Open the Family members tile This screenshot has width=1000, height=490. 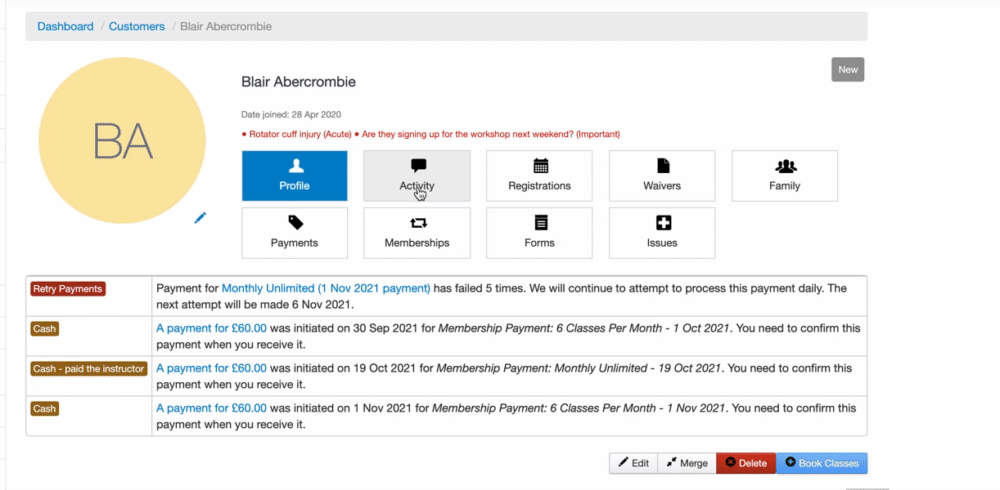click(785, 176)
